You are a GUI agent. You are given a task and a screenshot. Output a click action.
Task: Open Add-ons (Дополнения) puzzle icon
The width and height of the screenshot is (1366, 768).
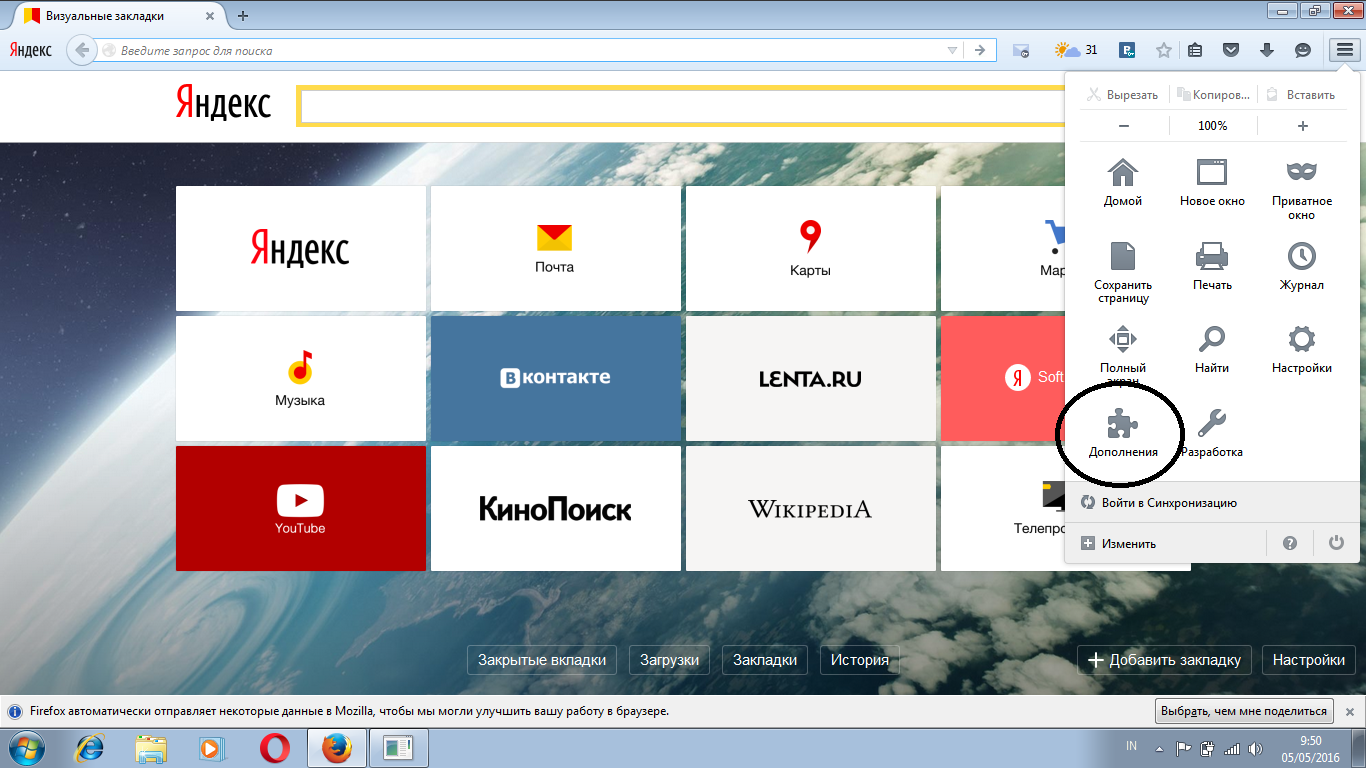[x=1123, y=423]
